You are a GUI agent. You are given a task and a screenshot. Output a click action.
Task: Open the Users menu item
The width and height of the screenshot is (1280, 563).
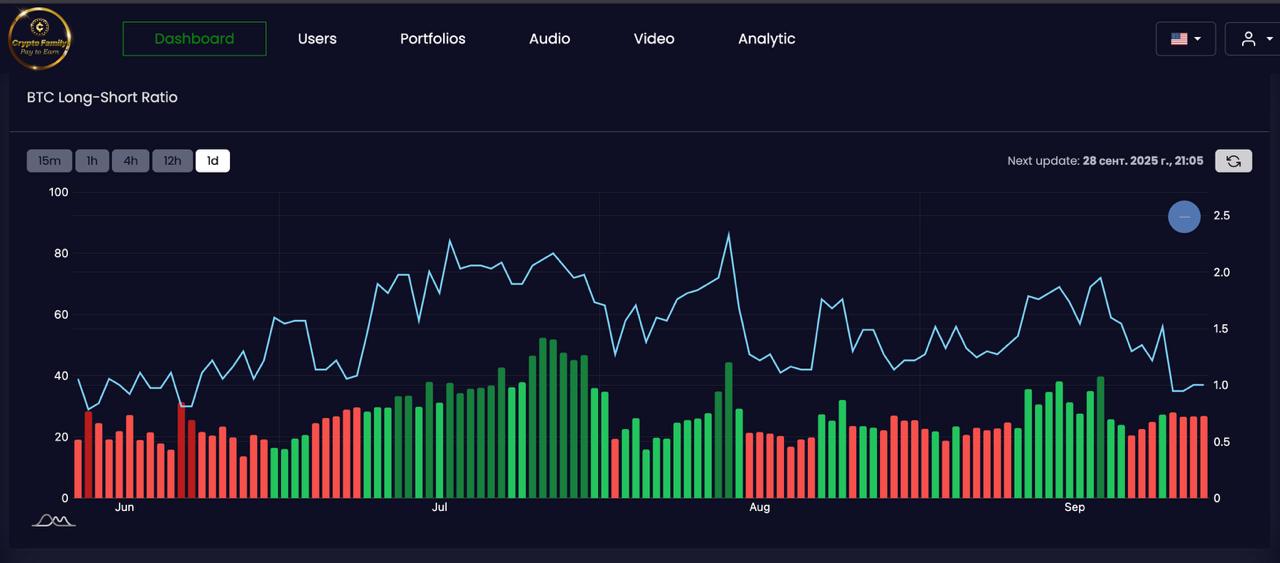[317, 39]
